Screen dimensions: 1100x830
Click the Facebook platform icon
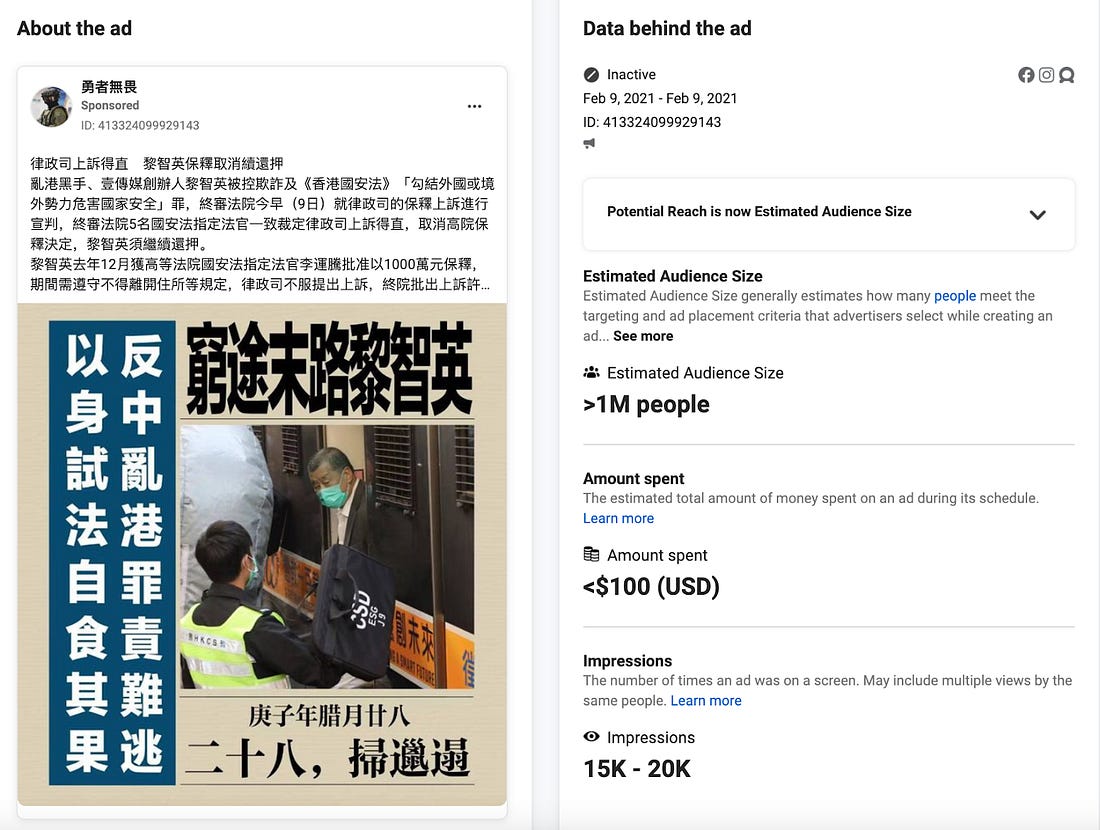click(1026, 75)
